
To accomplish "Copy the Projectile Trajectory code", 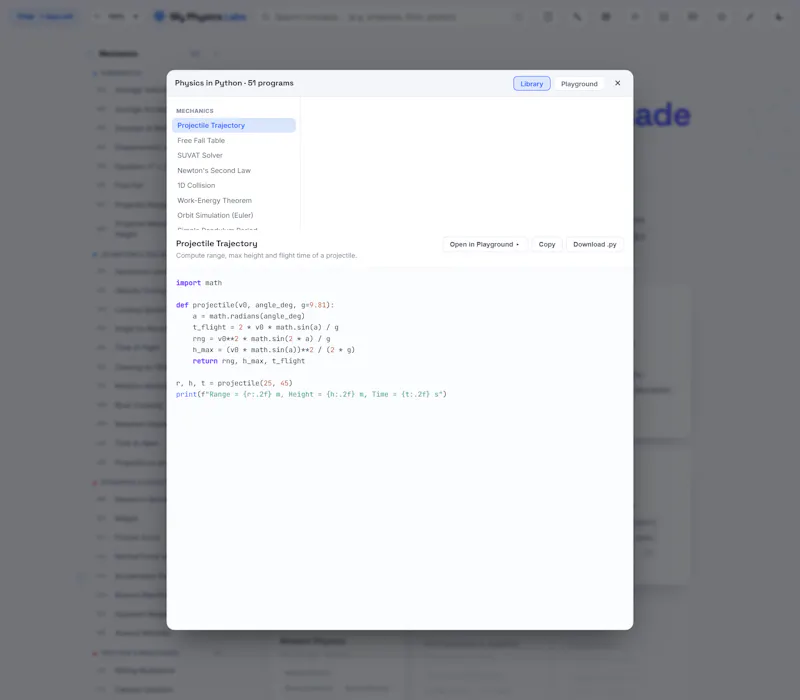I will click(546, 244).
